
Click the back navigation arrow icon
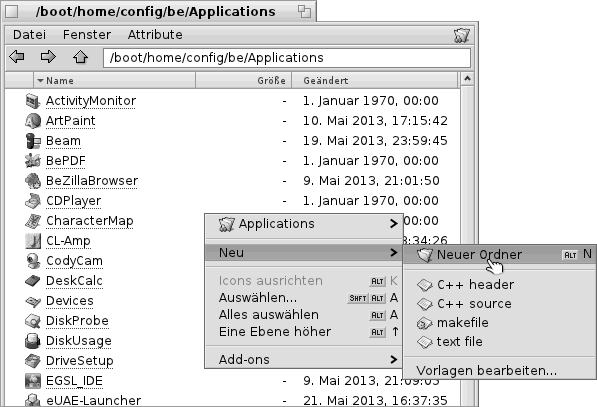point(17,57)
